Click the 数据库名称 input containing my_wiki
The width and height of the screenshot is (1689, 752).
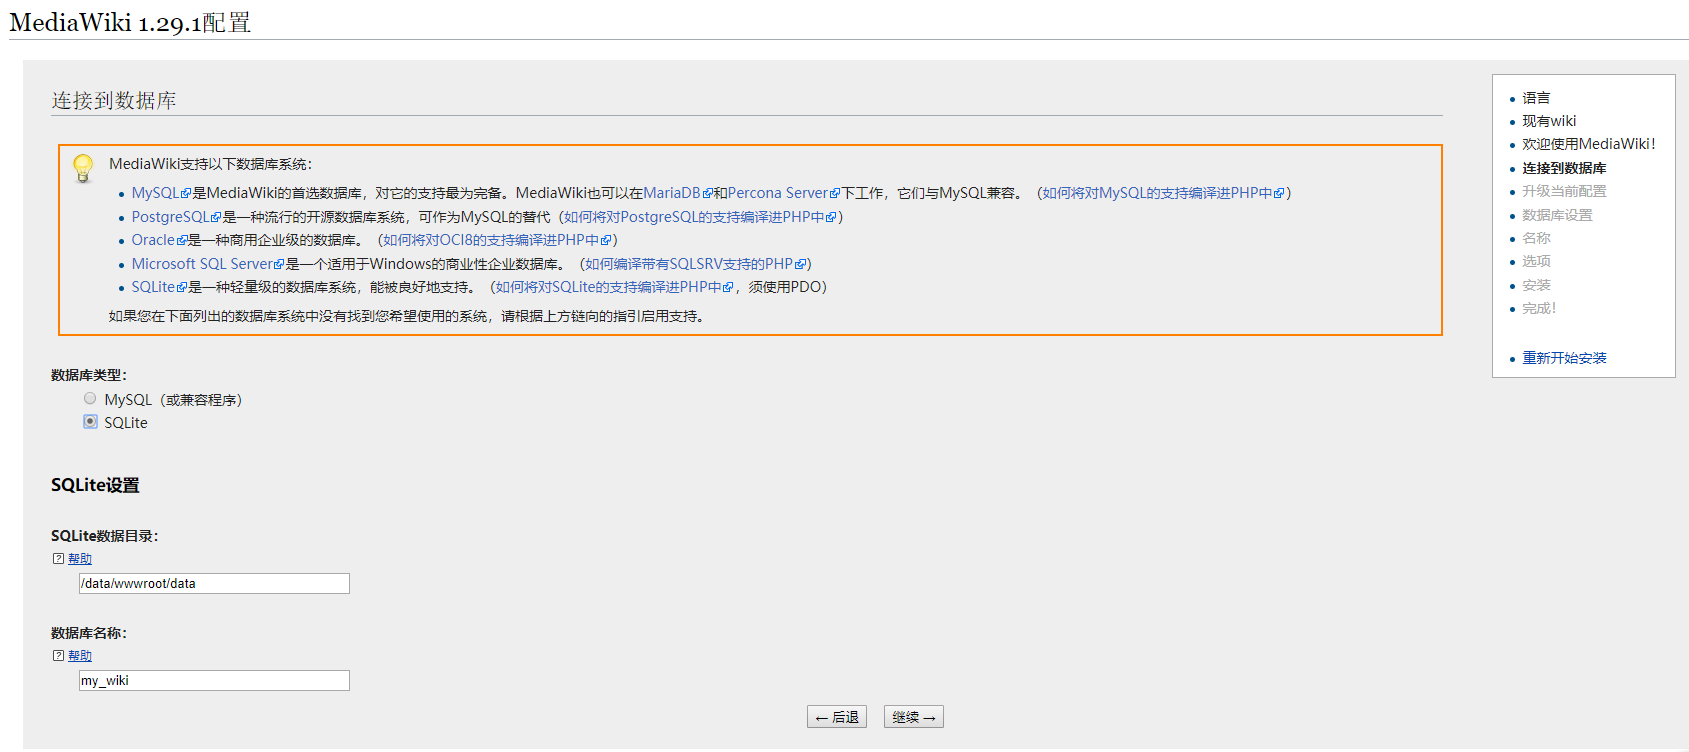(214, 680)
